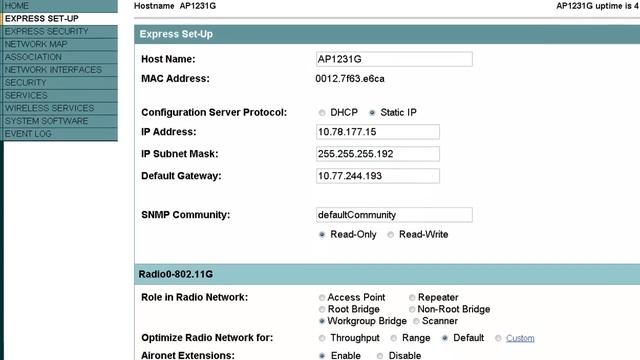Choose Non-Root Bridge radio role
Viewport: 640px width, 360px height.
[412, 309]
